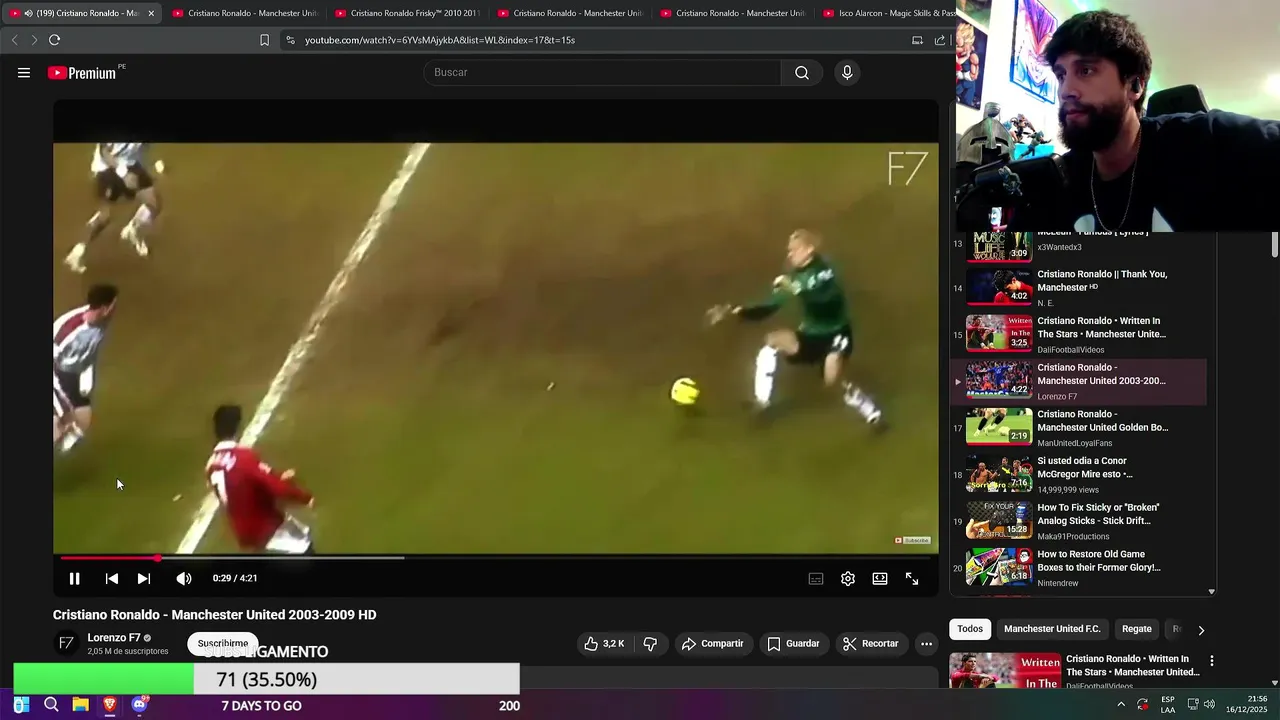This screenshot has height=720, width=1280.
Task: Open Windows taskbar search
Action: [51, 705]
